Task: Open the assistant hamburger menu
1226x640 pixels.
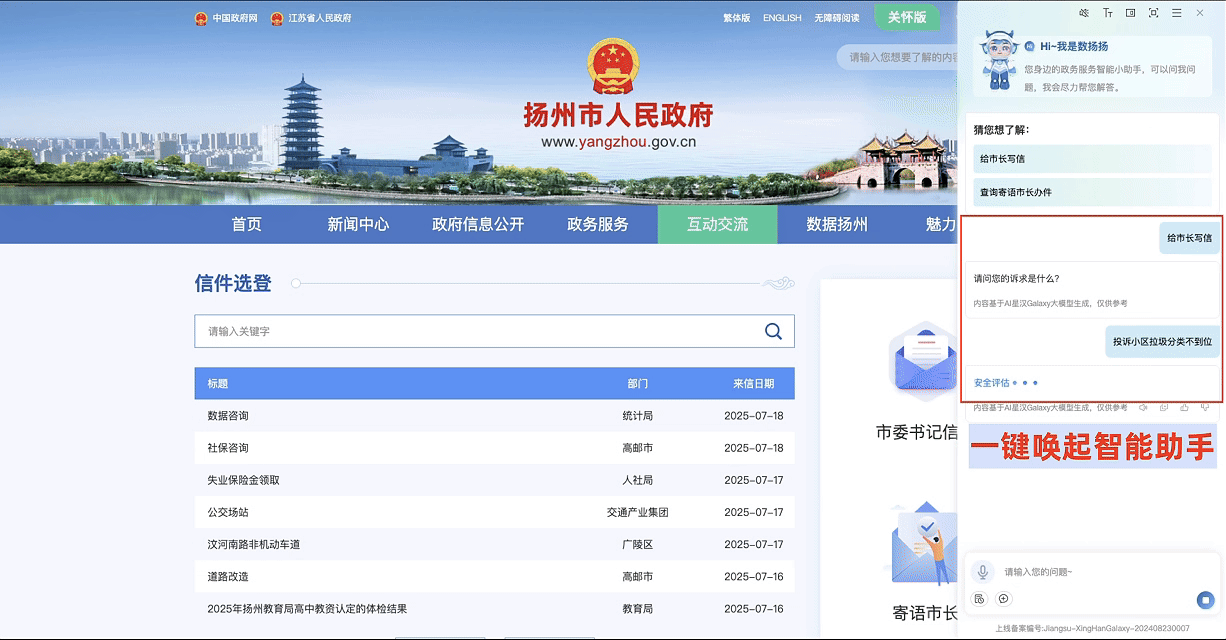Action: tap(1177, 13)
